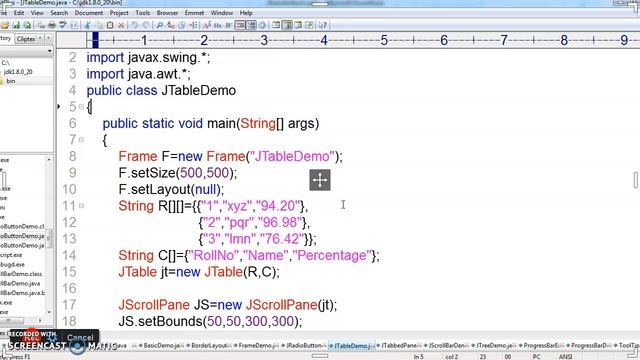The width and height of the screenshot is (640, 360).
Task: Click the file list scroll down arrow
Action: pyautogui.click(x=49, y=312)
